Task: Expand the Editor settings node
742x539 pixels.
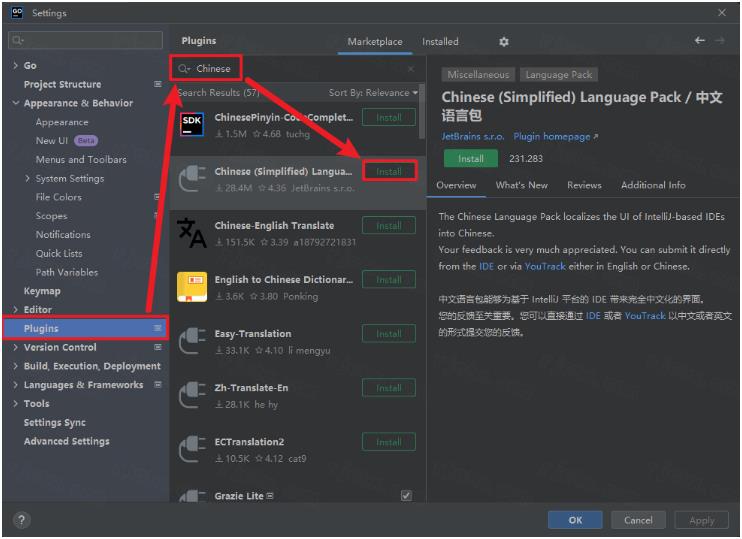Action: coord(16,309)
